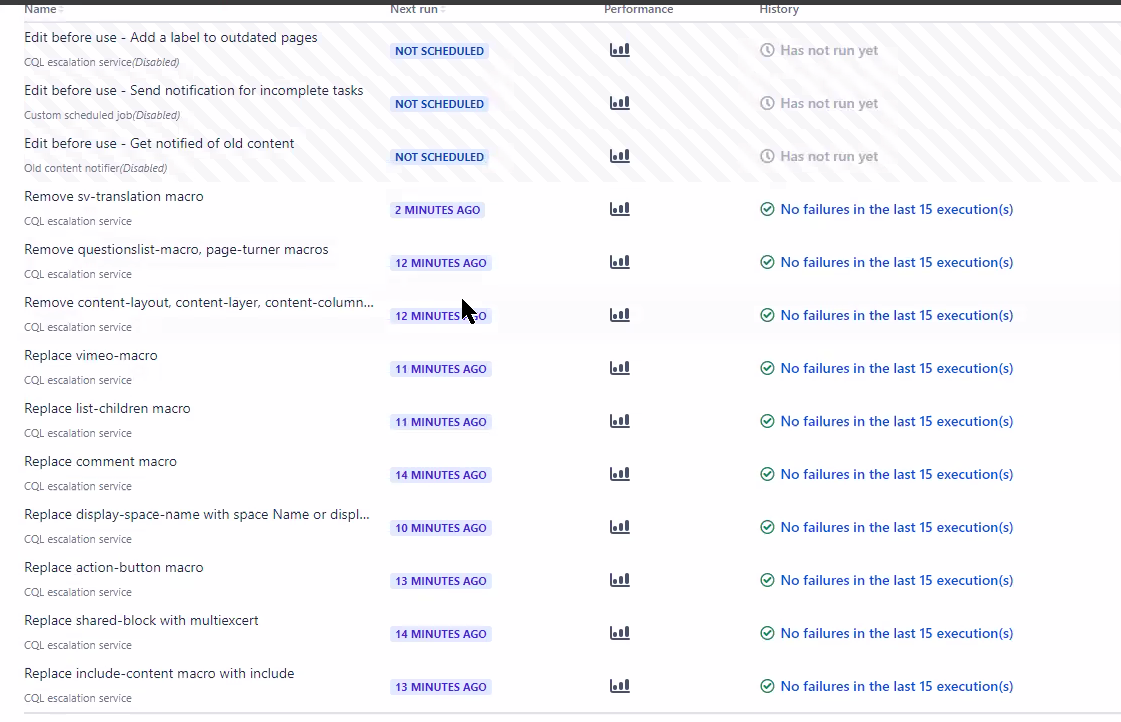
Task: Open performance chart for Add a label to outdated pages
Action: (619, 50)
